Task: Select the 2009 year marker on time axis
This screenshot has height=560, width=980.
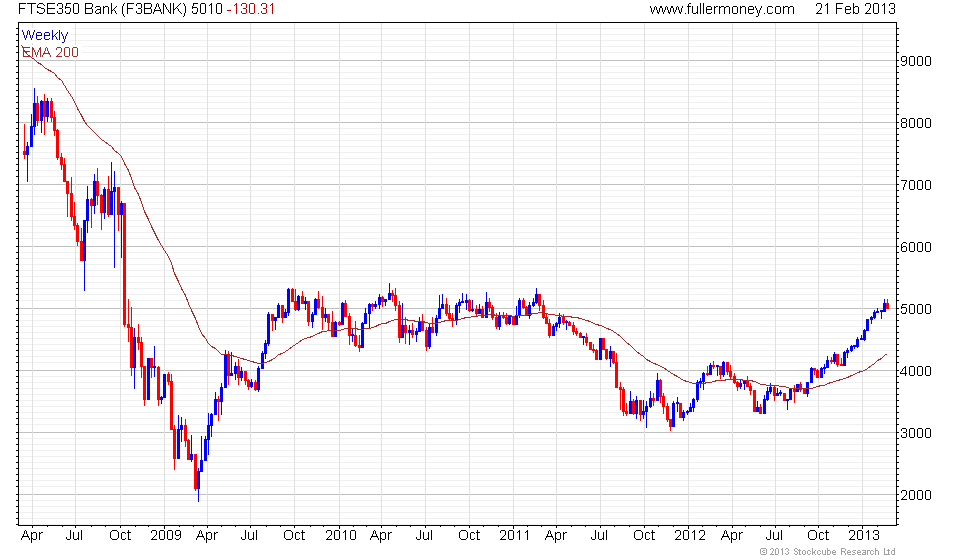Action: coord(164,536)
